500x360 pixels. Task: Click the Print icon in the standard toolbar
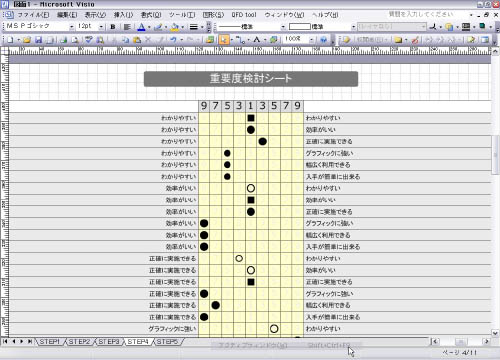(x=63, y=40)
